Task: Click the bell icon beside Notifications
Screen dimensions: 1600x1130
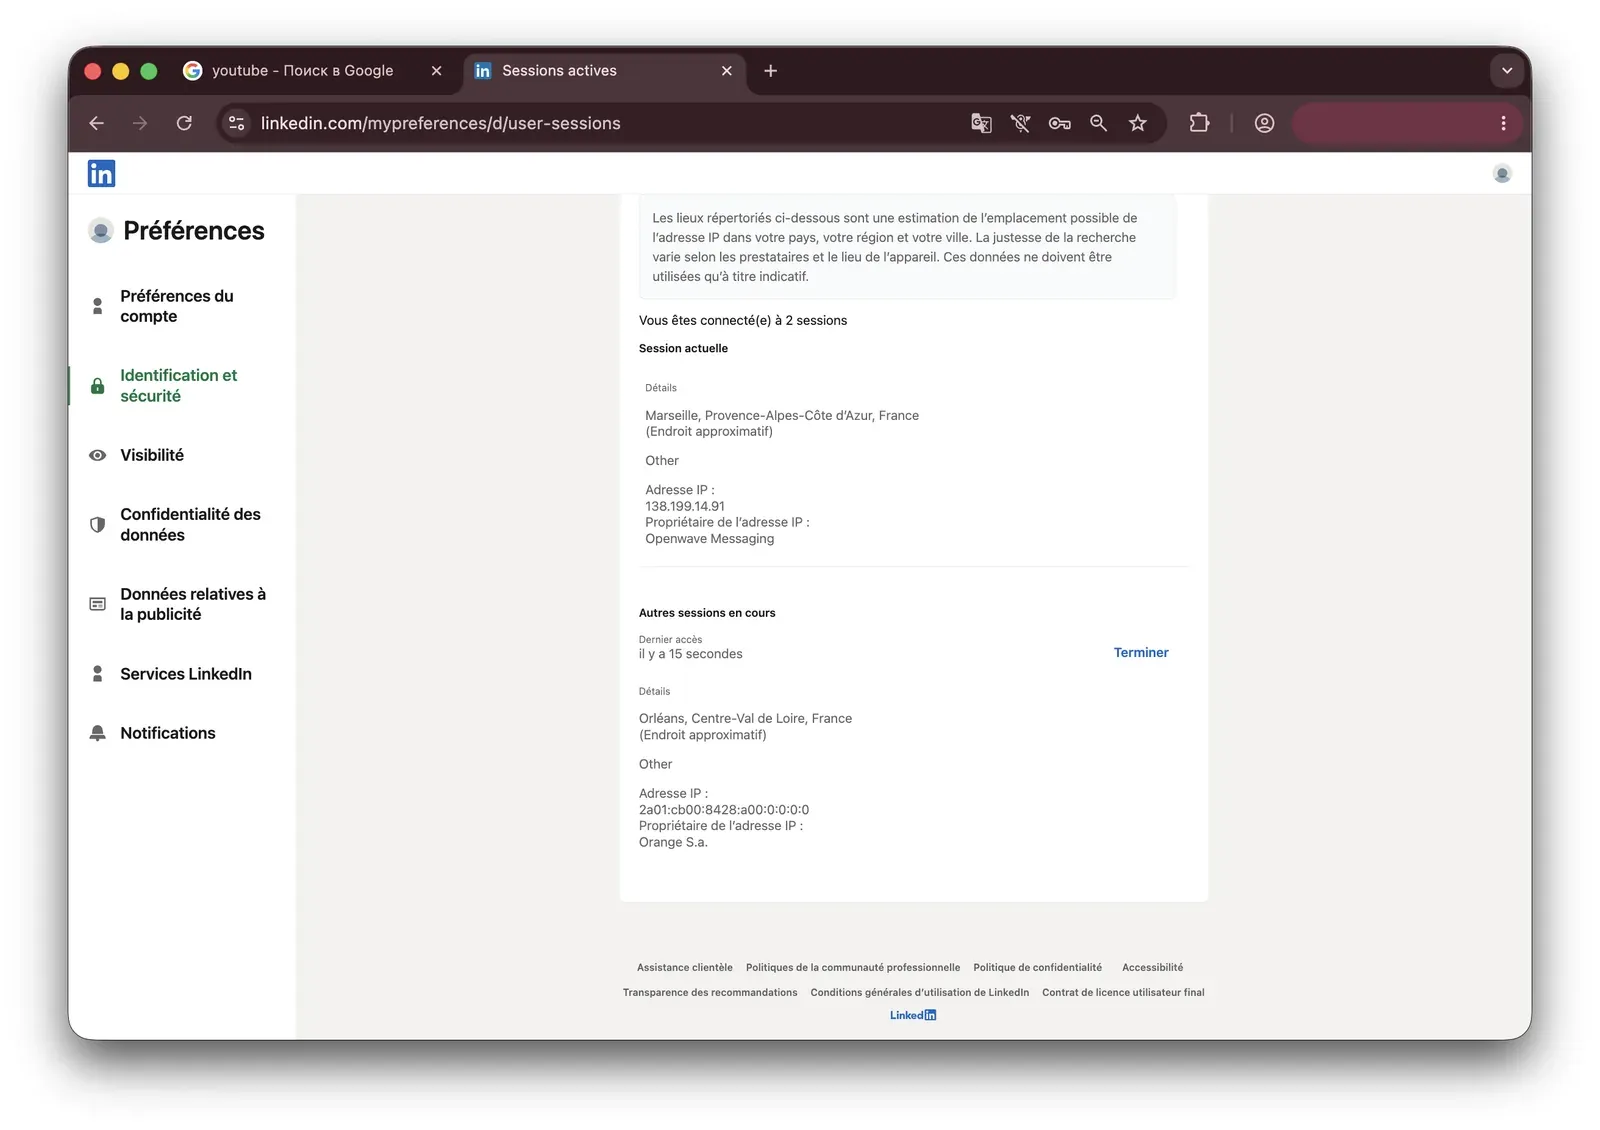Action: pyautogui.click(x=97, y=733)
